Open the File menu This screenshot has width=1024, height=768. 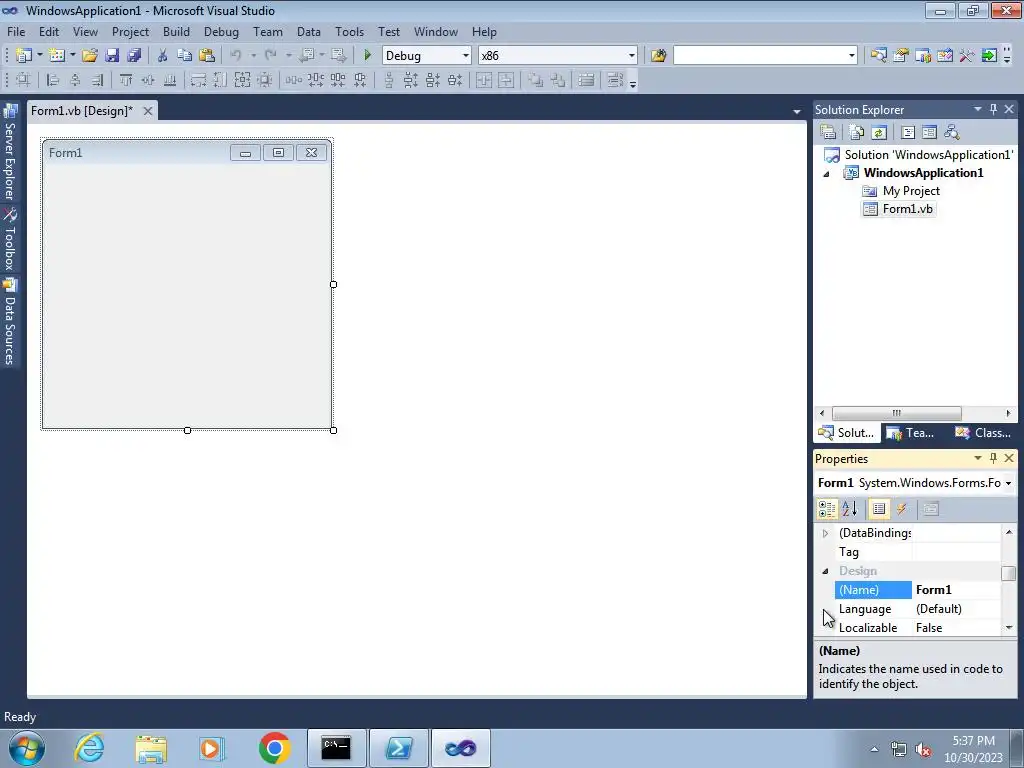click(16, 31)
